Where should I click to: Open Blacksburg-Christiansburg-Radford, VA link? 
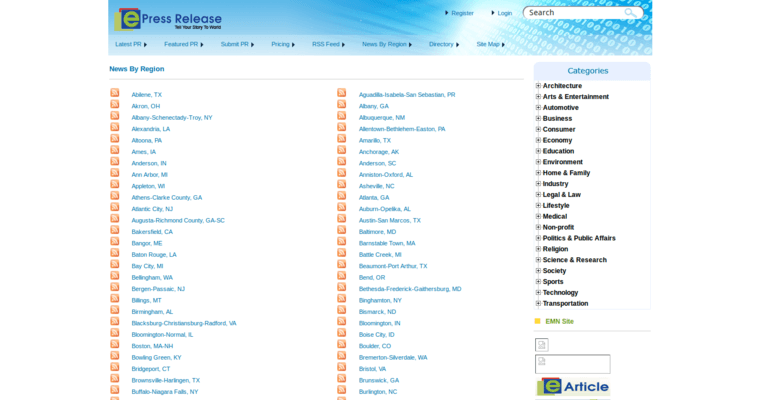click(184, 323)
